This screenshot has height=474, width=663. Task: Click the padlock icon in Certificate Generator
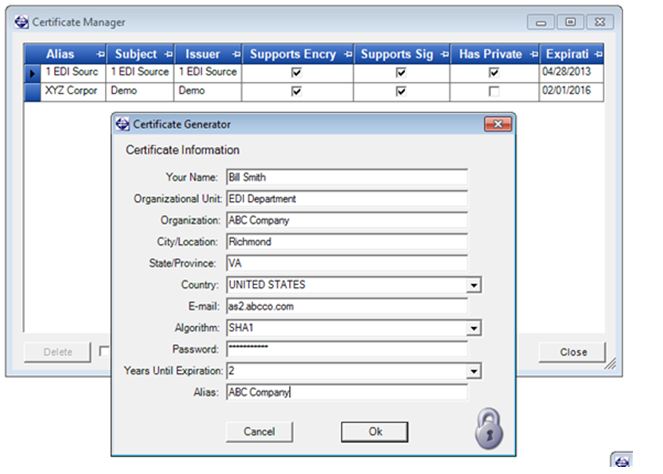[488, 427]
